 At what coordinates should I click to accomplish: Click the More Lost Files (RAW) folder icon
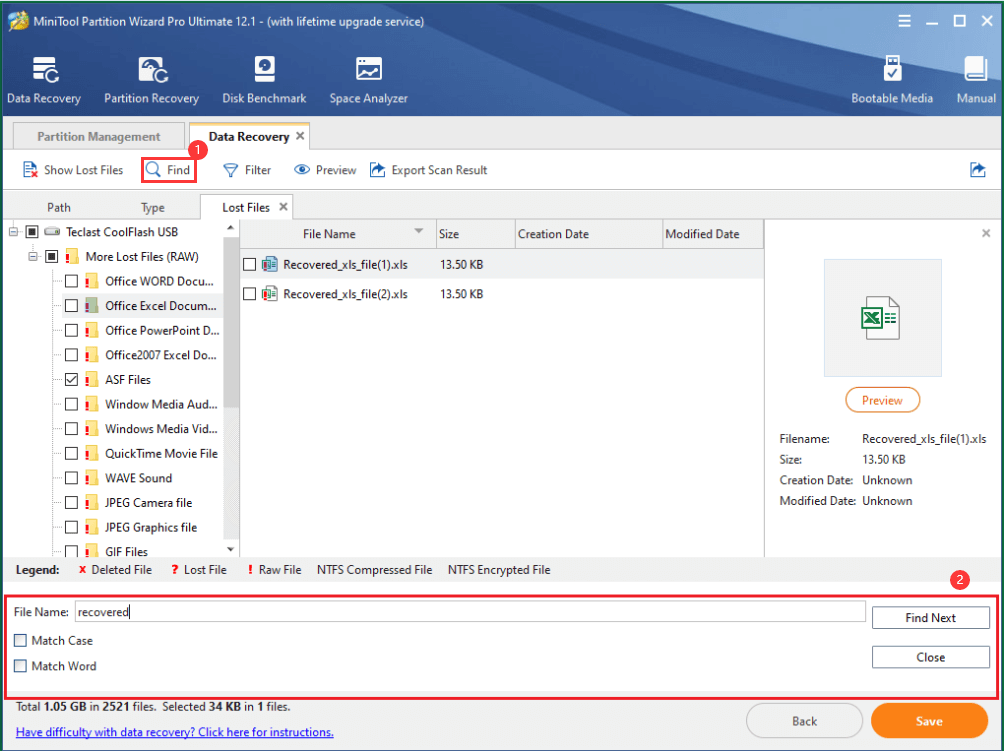point(72,256)
